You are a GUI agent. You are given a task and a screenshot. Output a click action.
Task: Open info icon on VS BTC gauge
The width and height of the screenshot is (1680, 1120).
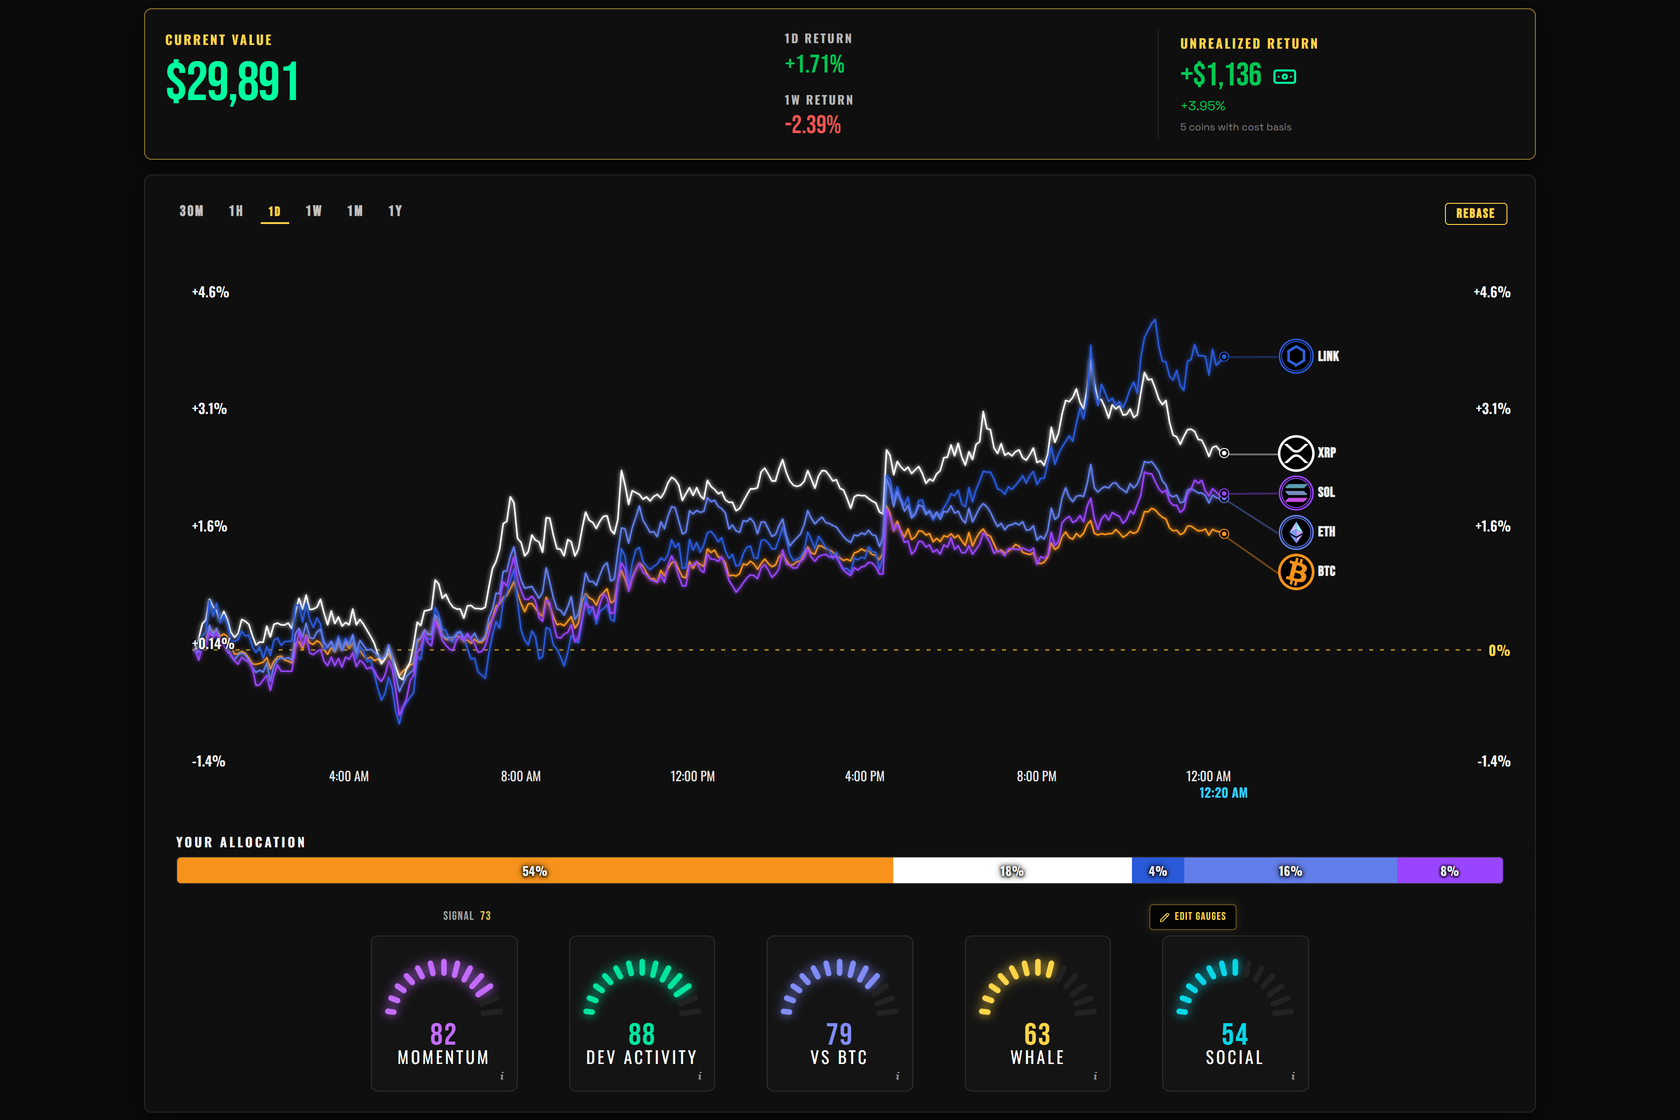click(x=898, y=1076)
